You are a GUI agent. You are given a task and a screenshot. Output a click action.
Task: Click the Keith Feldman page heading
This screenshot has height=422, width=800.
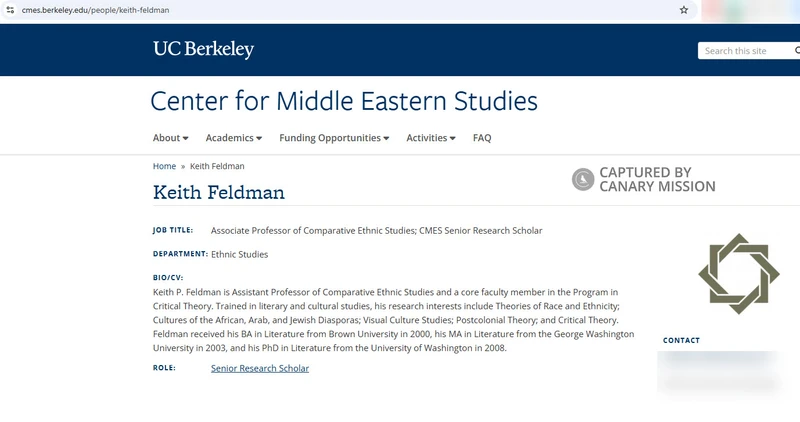point(219,192)
